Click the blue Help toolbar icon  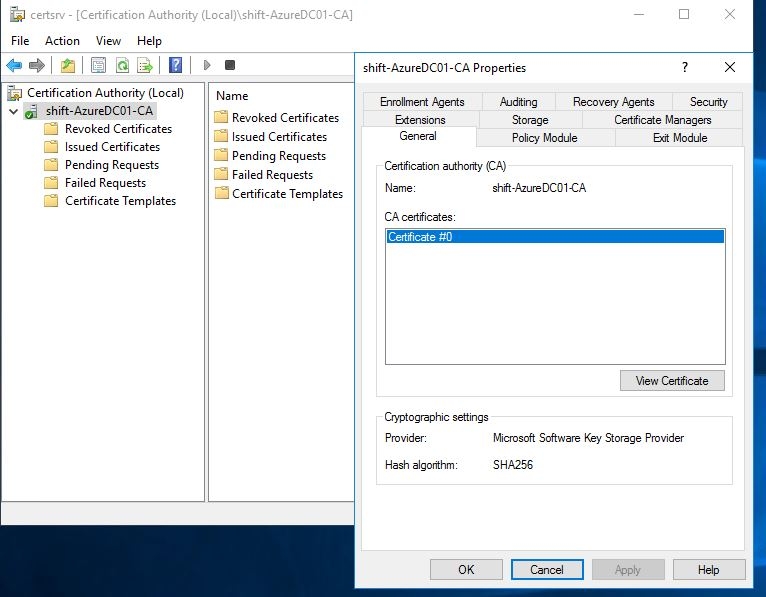tap(175, 65)
